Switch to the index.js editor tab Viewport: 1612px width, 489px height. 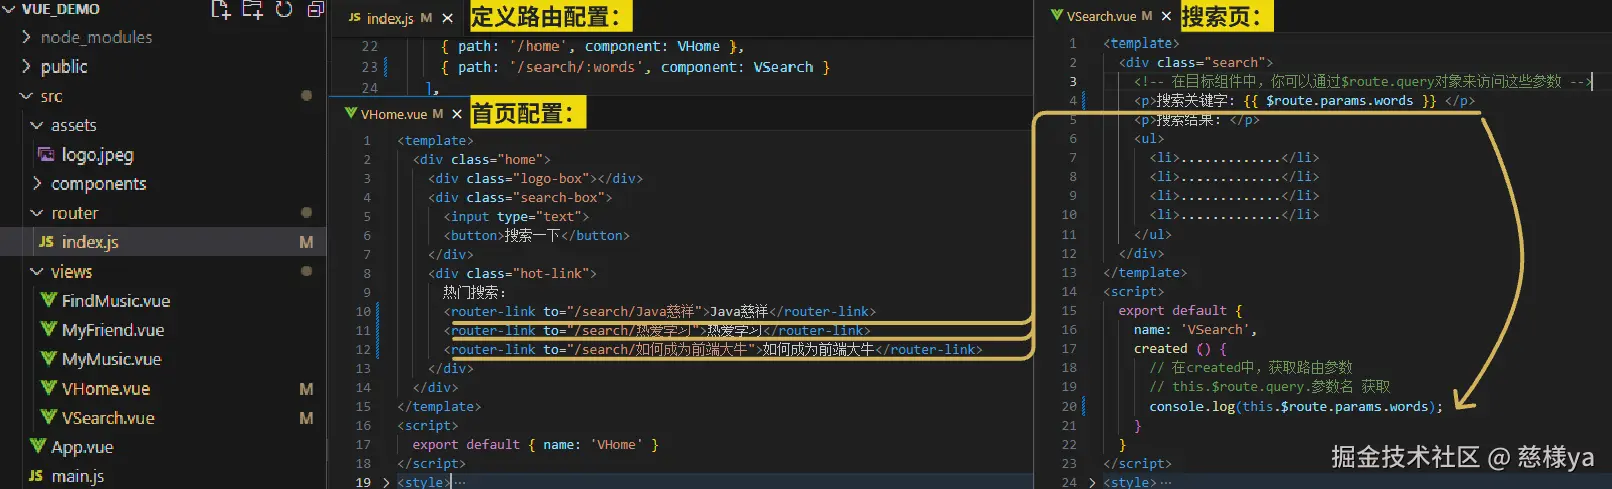coord(390,18)
